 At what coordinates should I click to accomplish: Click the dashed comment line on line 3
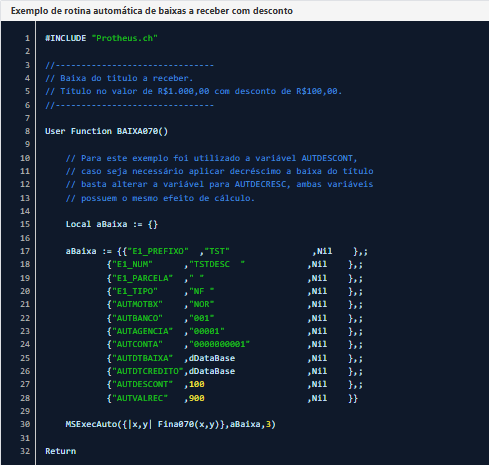[129, 65]
